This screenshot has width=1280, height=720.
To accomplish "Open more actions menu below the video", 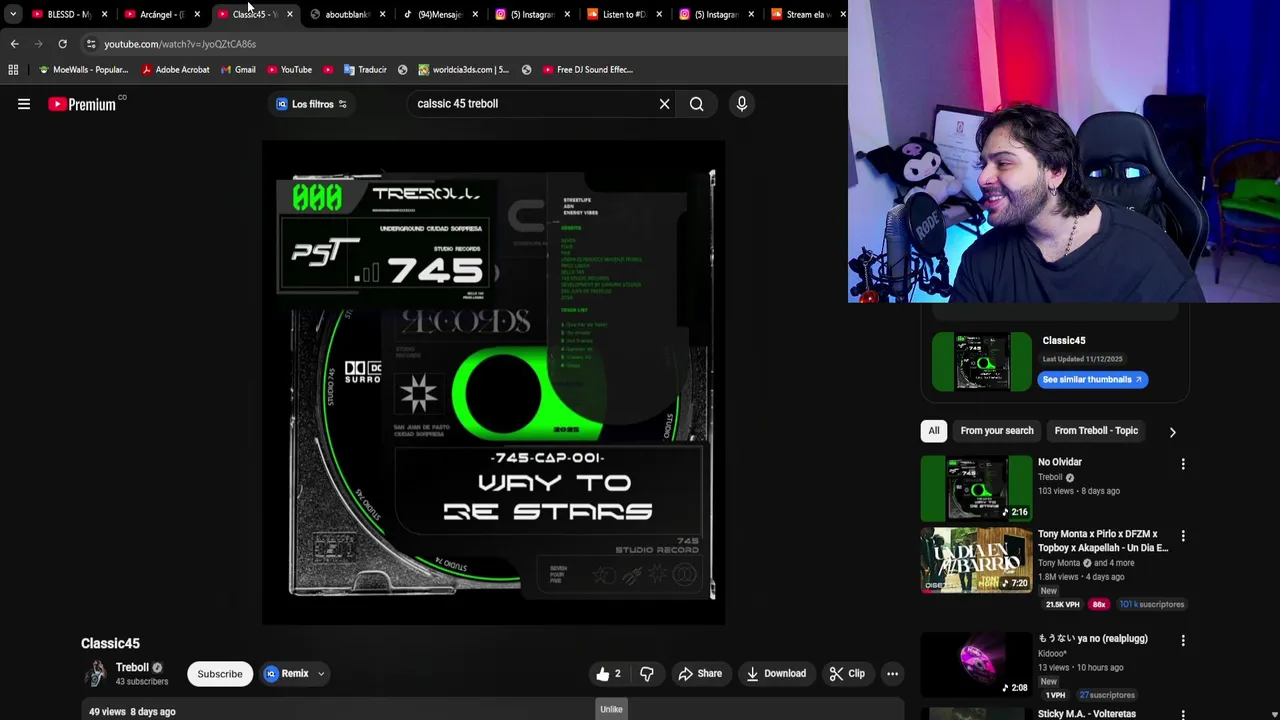I will pyautogui.click(x=892, y=674).
